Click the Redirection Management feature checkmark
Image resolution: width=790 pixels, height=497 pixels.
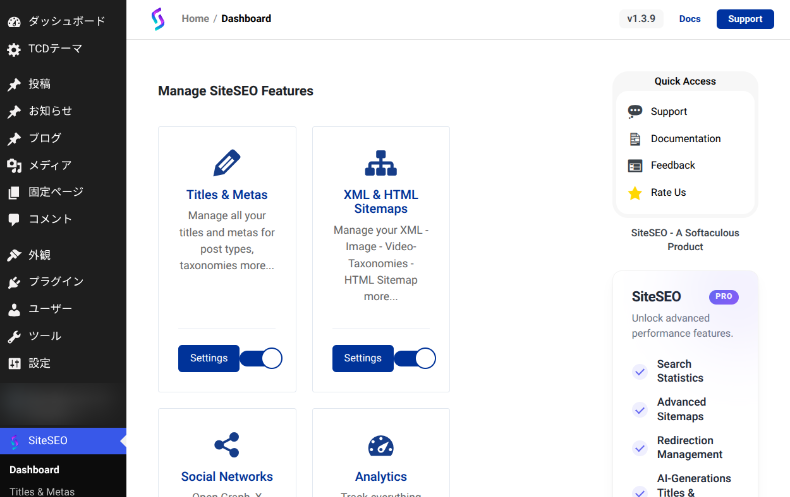point(640,448)
